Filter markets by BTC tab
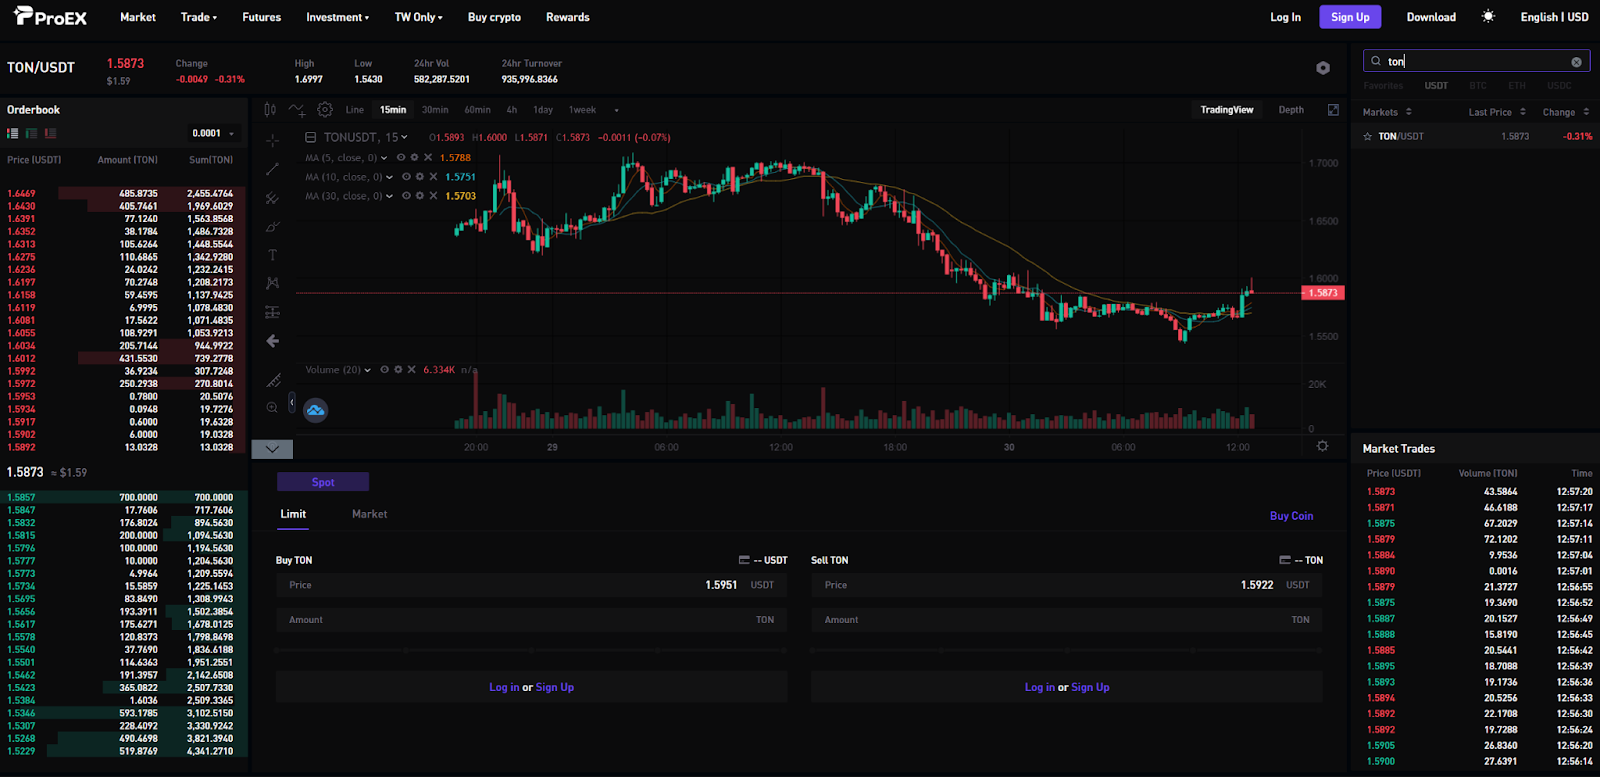 pos(1478,86)
